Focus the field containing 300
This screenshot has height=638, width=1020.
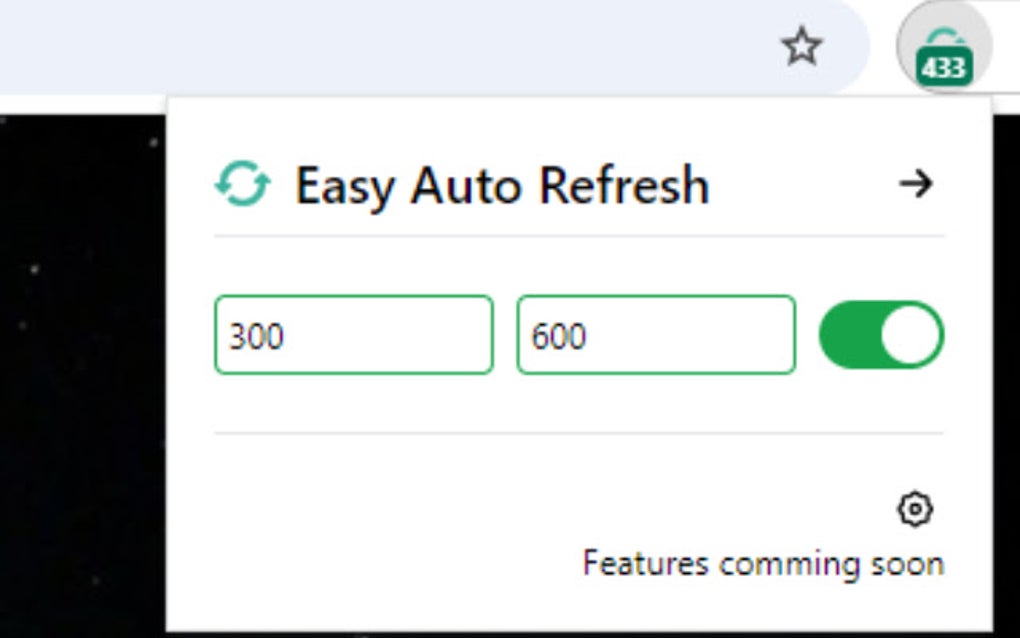coord(353,335)
